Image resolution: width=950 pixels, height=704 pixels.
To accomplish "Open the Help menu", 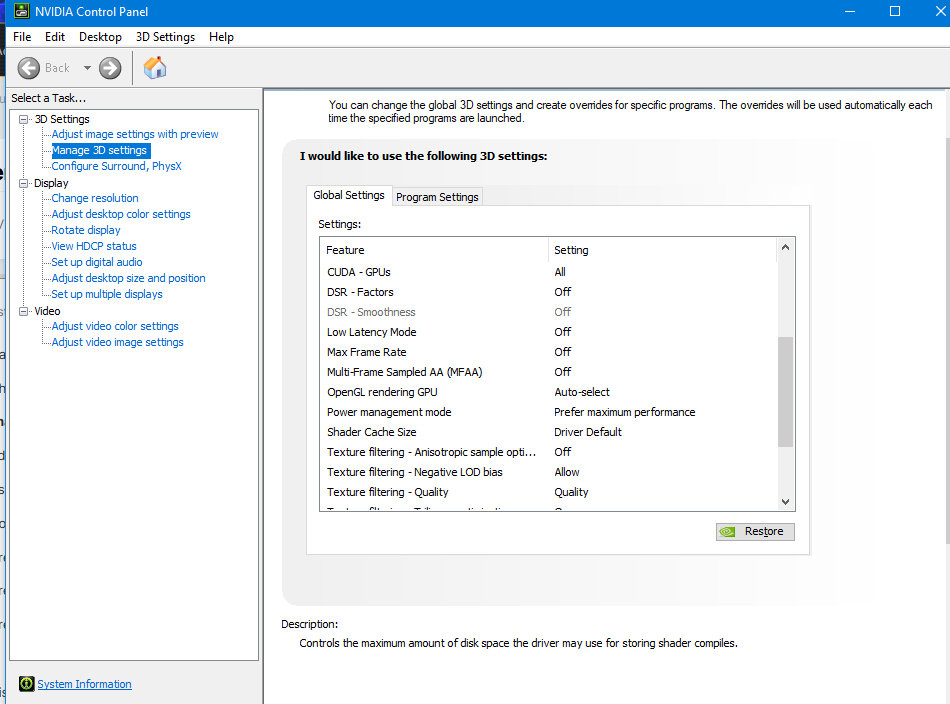I will [221, 37].
